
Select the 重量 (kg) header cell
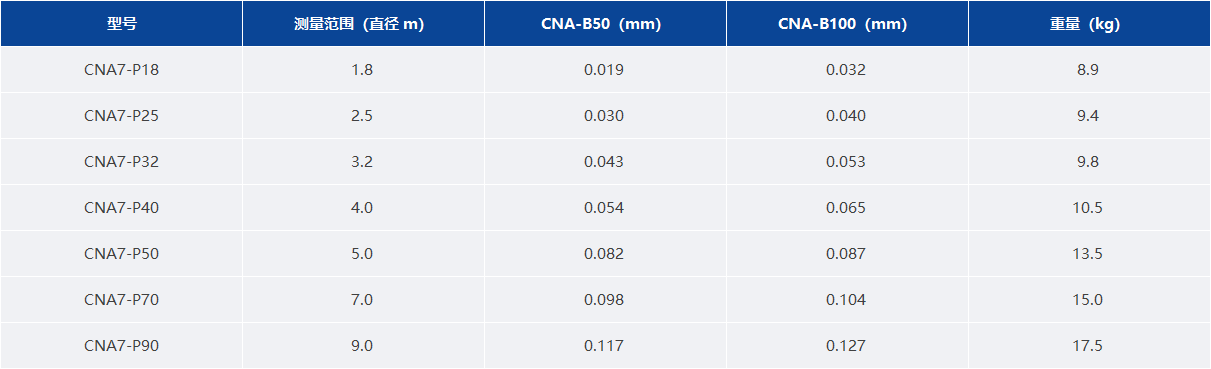click(1088, 24)
